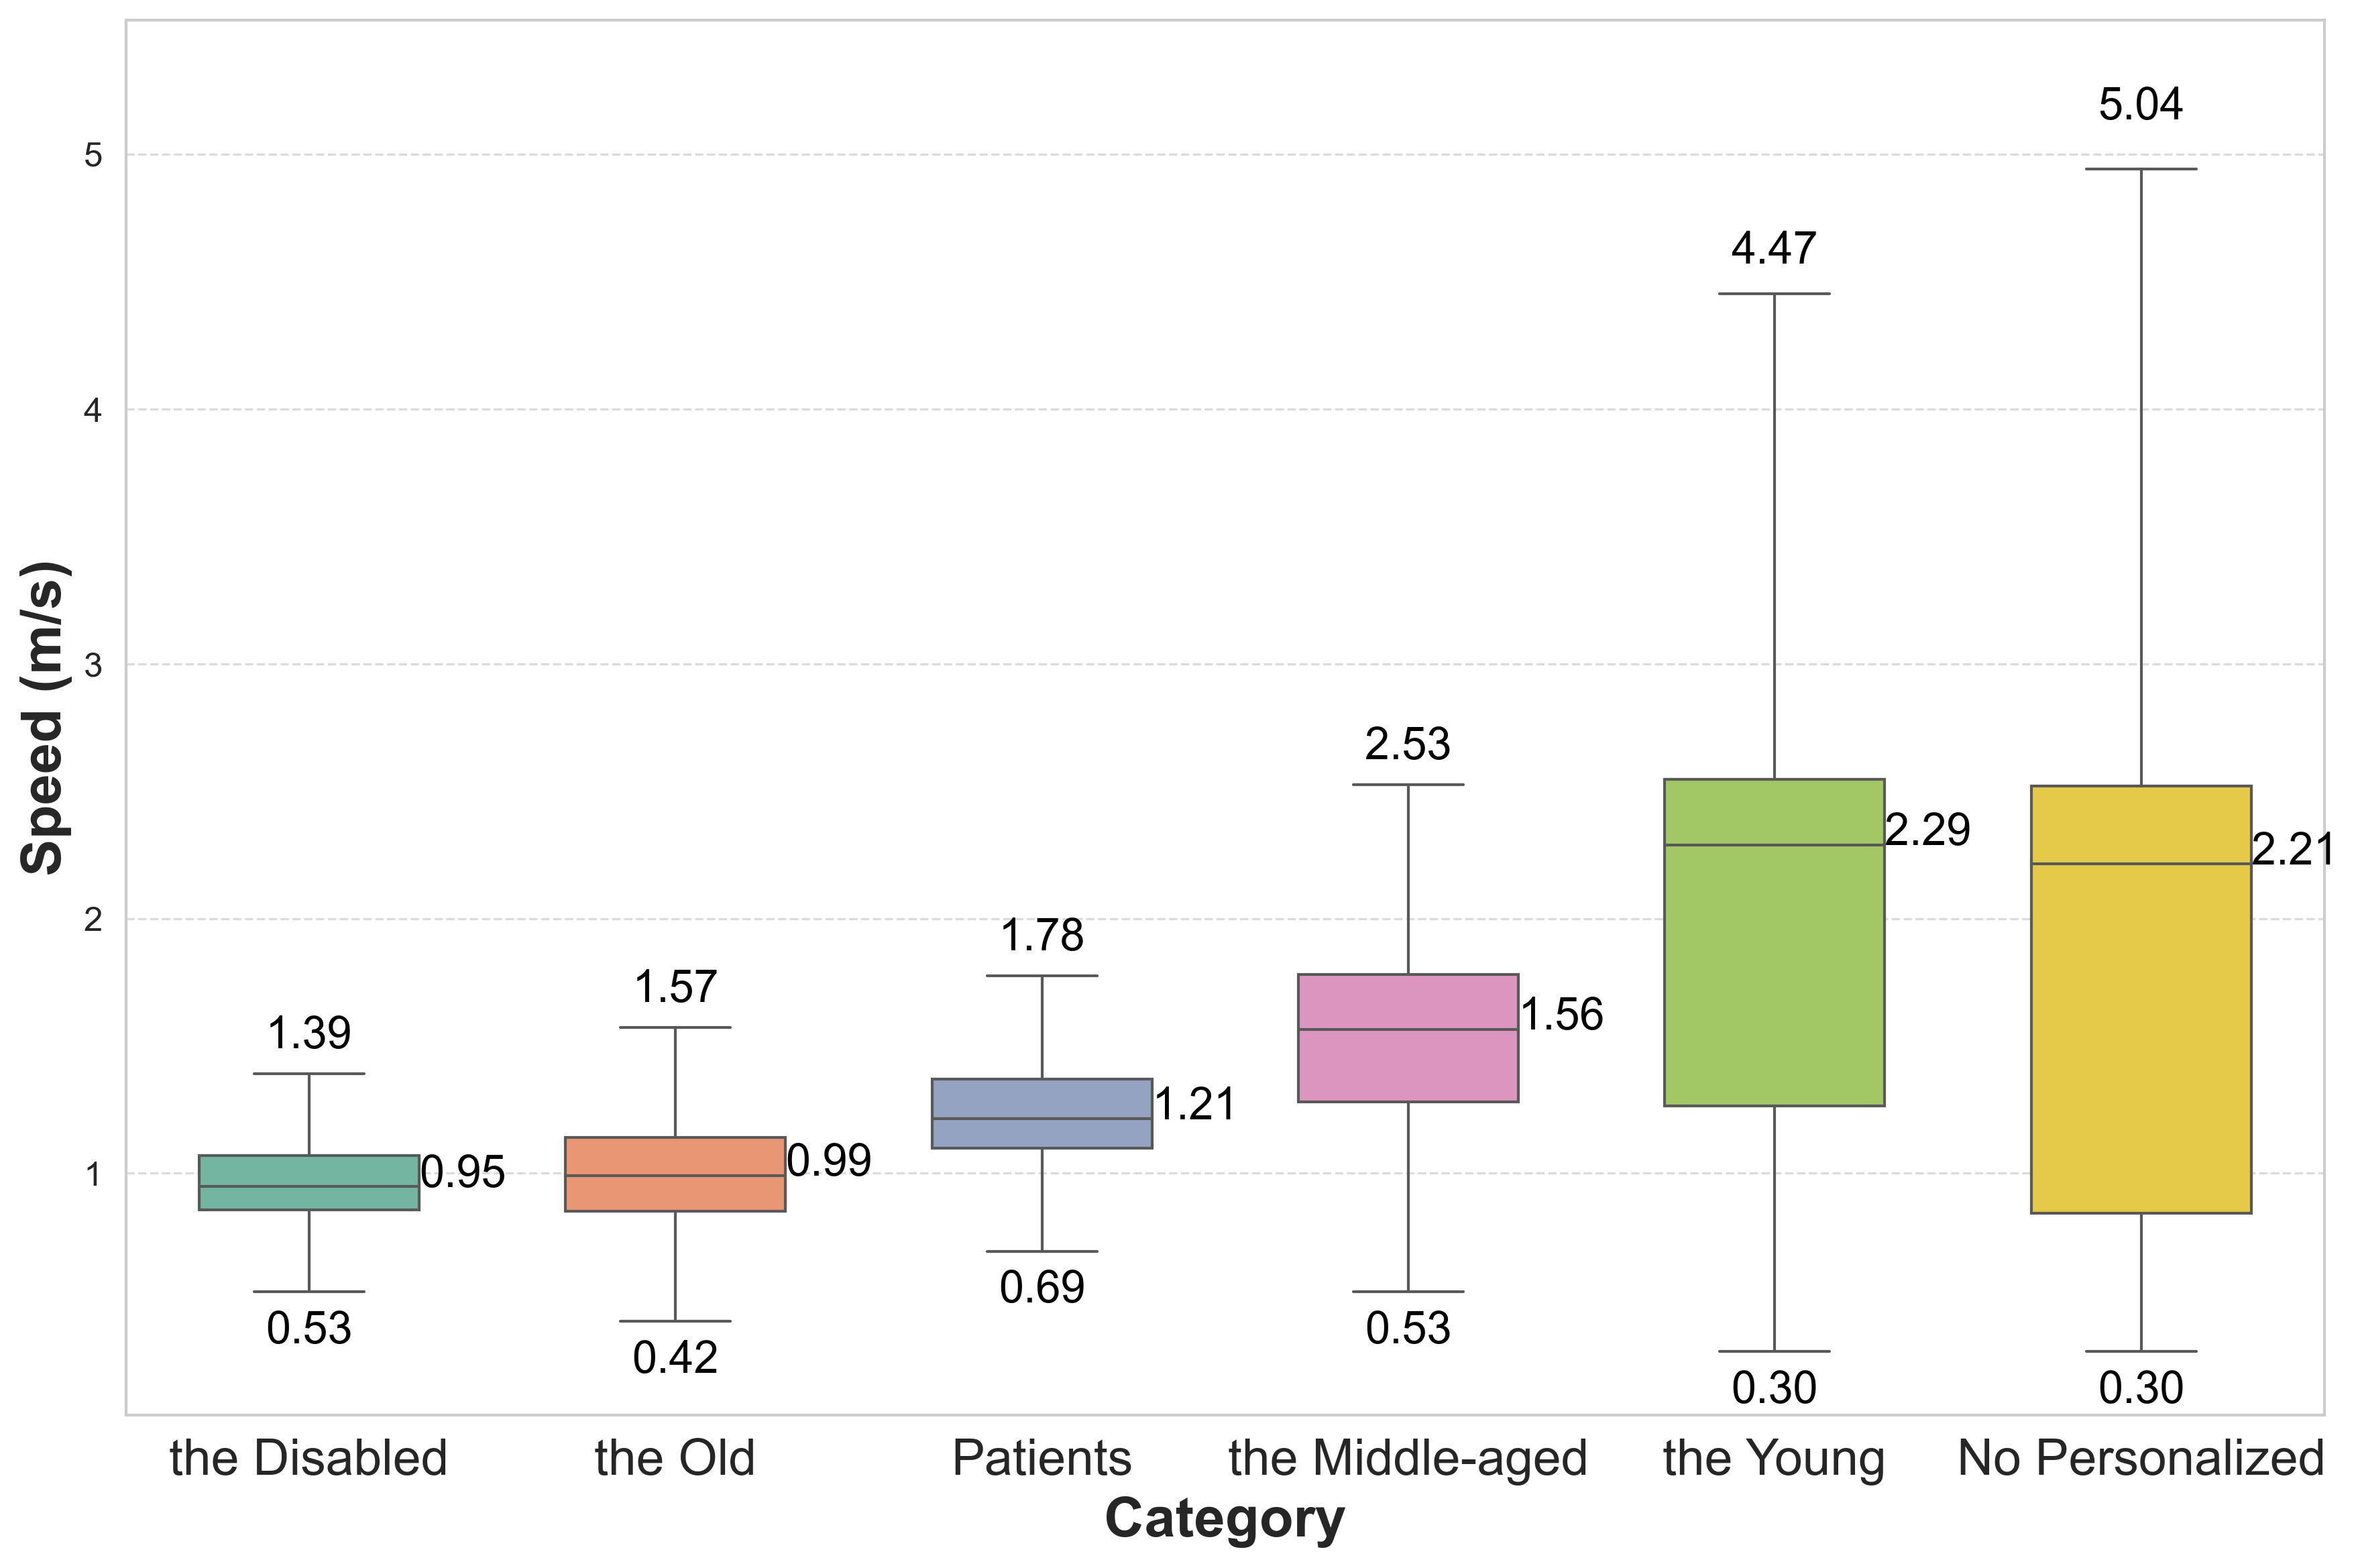Select the 'the Old' x-axis label
Image resolution: width=2358 pixels, height=1568 pixels.
tap(675, 1458)
